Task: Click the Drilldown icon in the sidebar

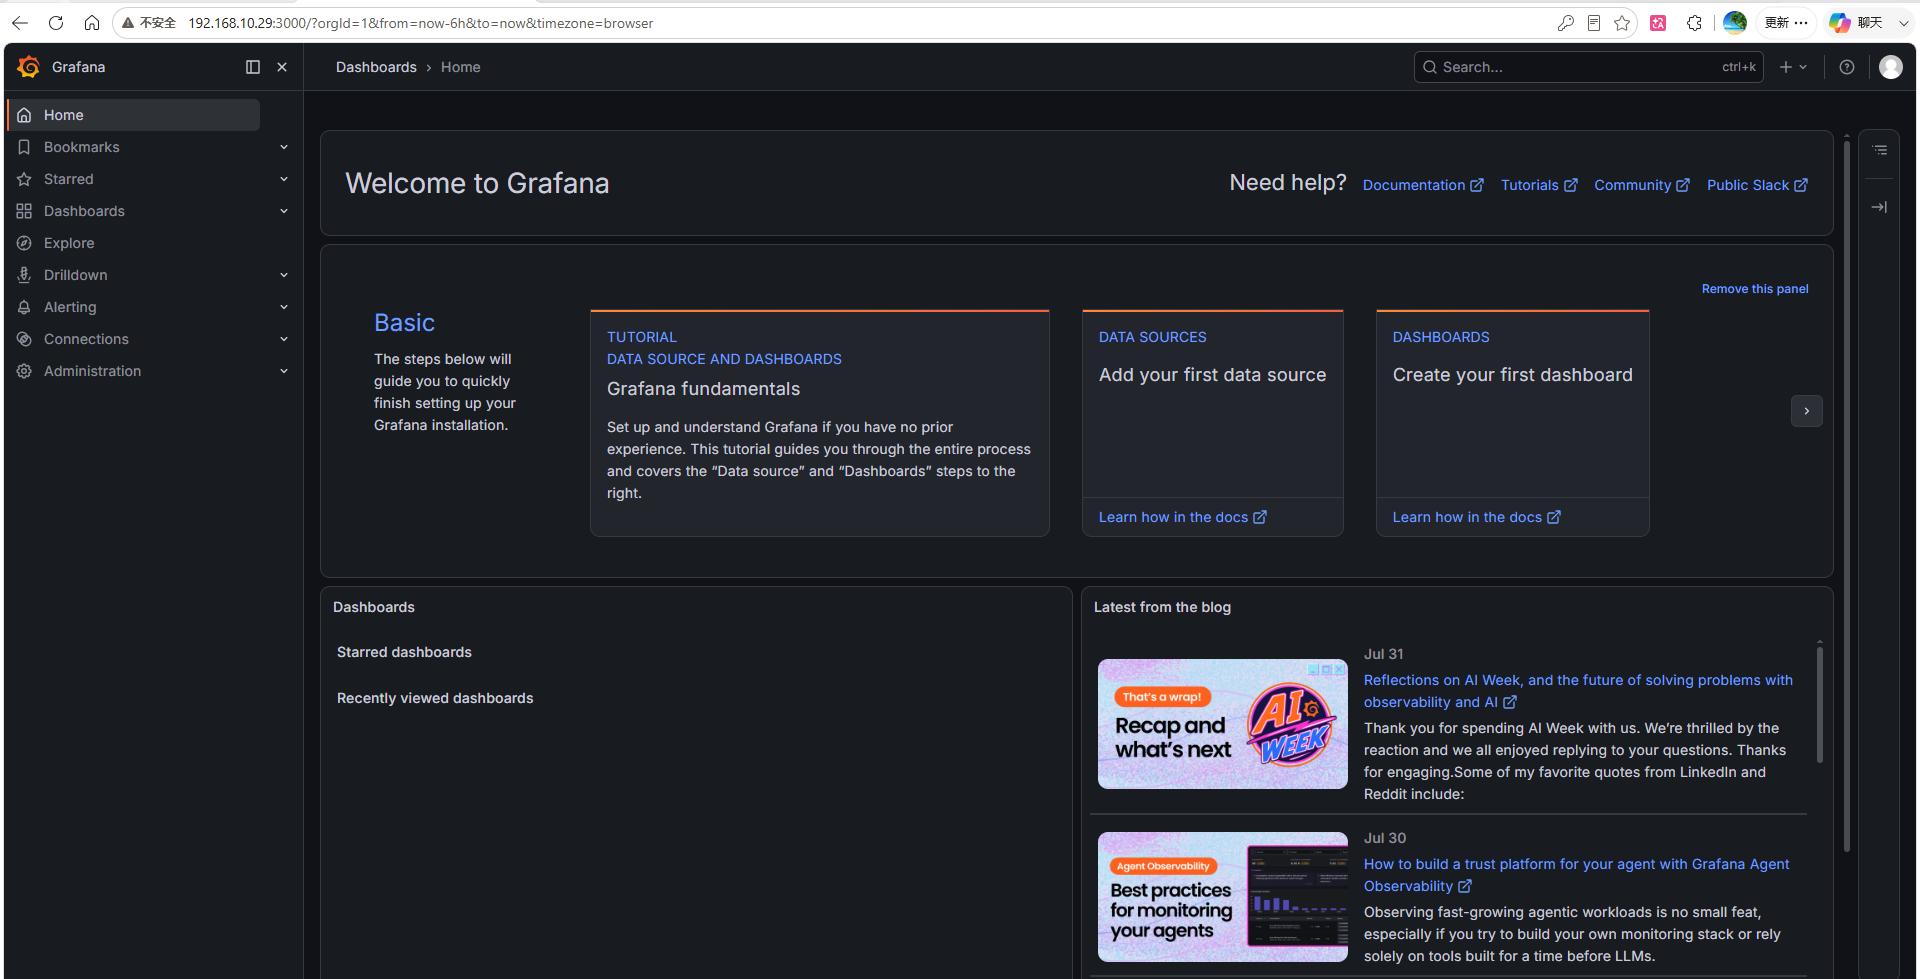Action: 24,275
